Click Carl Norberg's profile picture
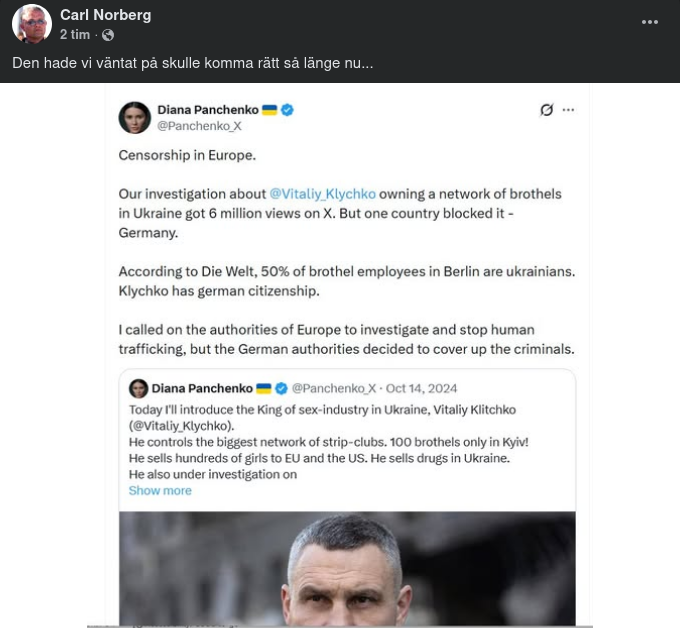Image resolution: width=680 pixels, height=628 pixels. (32, 24)
